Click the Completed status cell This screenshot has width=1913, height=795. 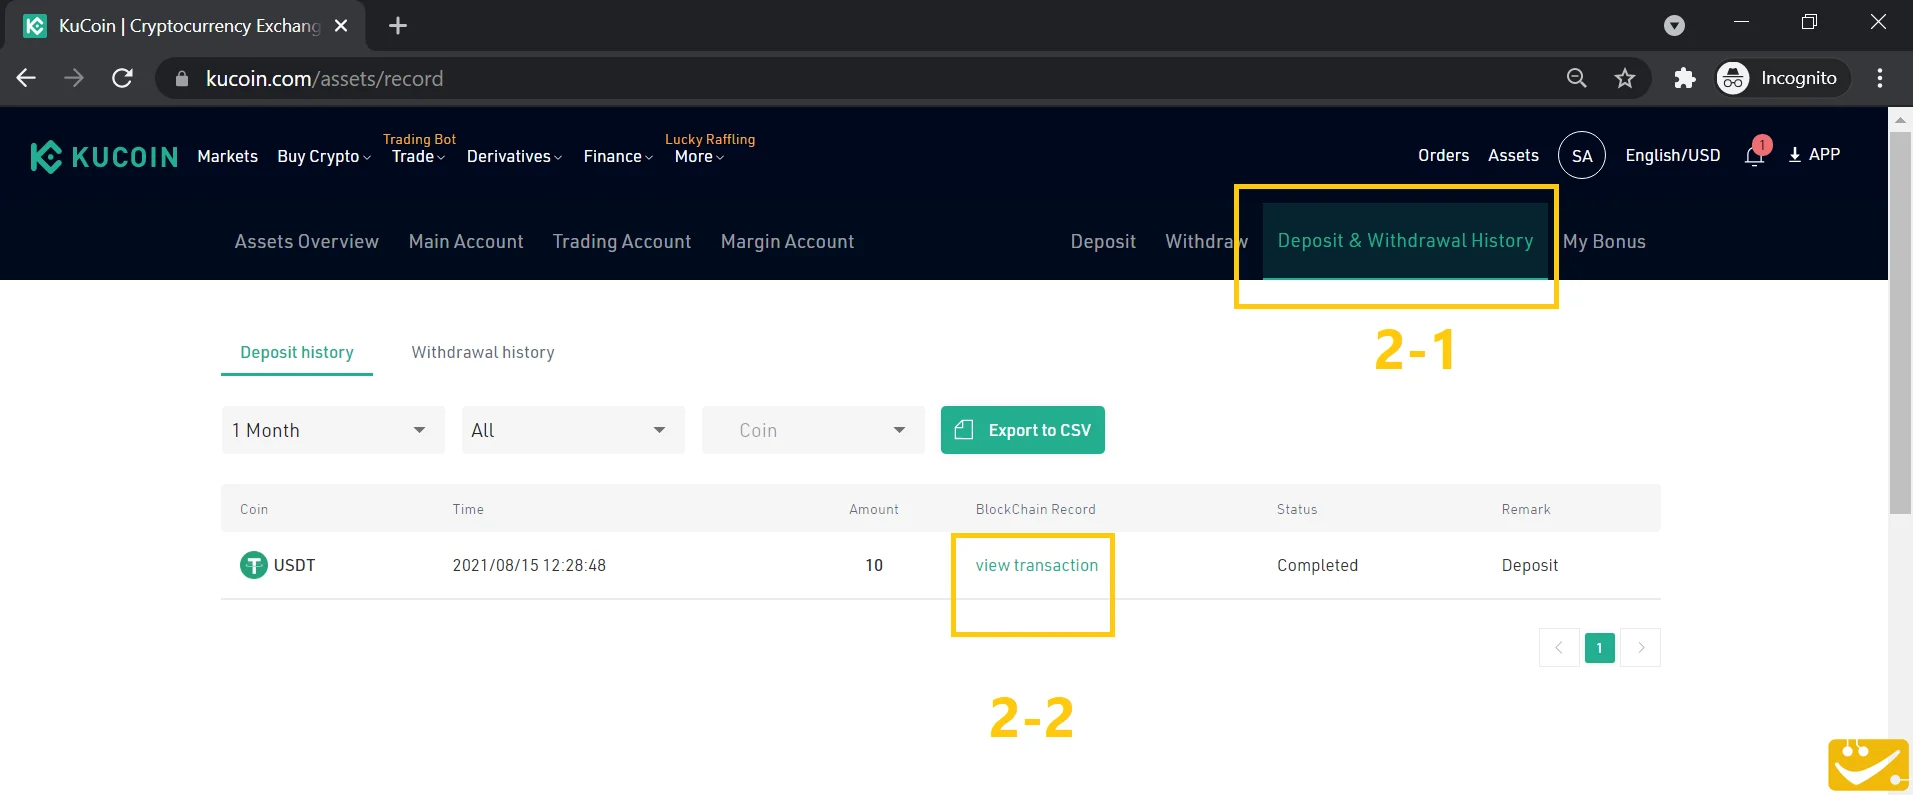tap(1317, 565)
